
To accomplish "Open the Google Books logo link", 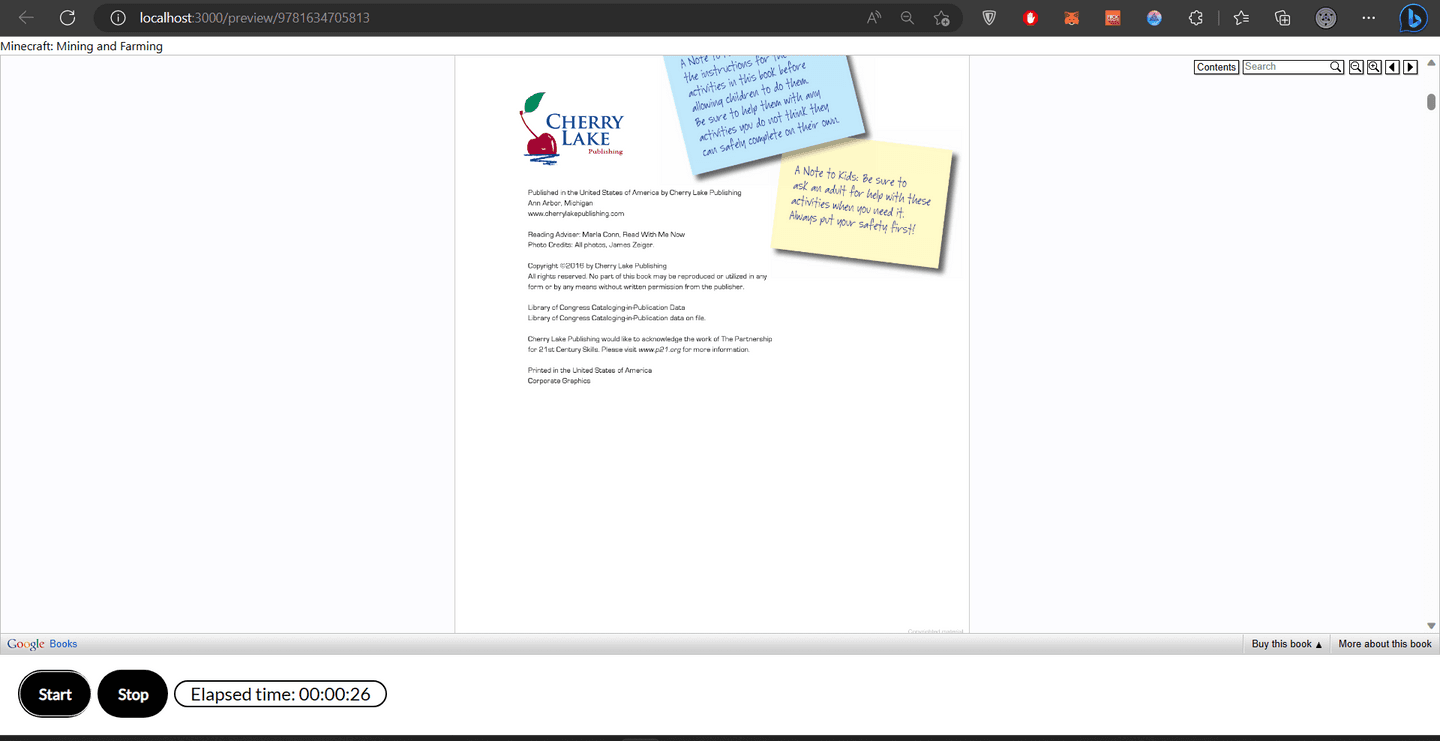I will point(42,644).
